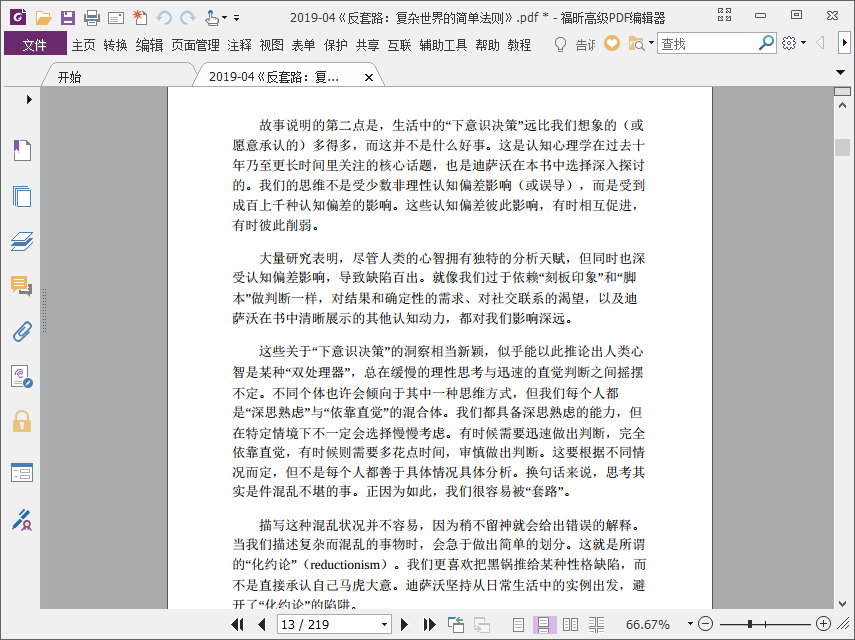
Task: Open the page number dropdown arrow
Action: tap(384, 625)
